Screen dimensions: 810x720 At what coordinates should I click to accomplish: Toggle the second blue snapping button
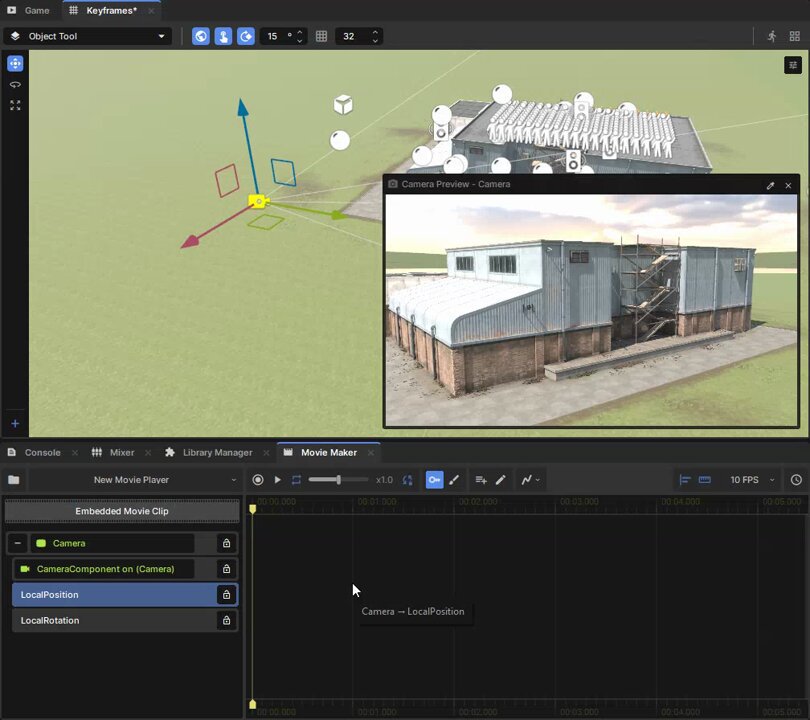[x=223, y=36]
